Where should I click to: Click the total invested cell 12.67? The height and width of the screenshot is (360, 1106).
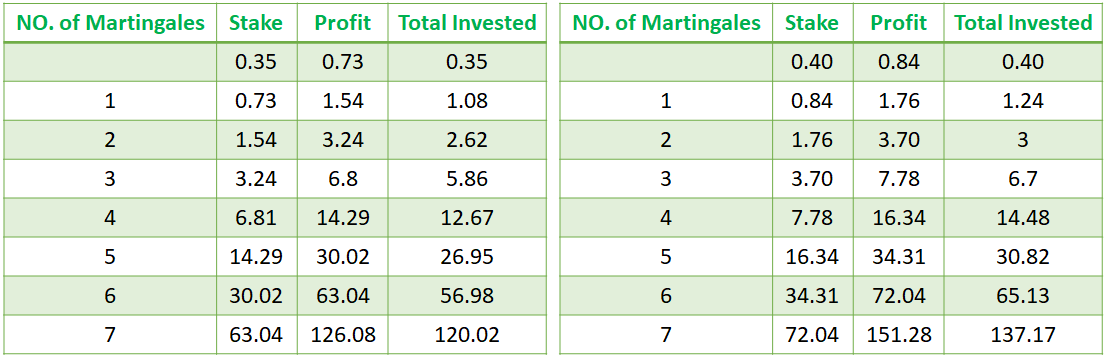[467, 217]
